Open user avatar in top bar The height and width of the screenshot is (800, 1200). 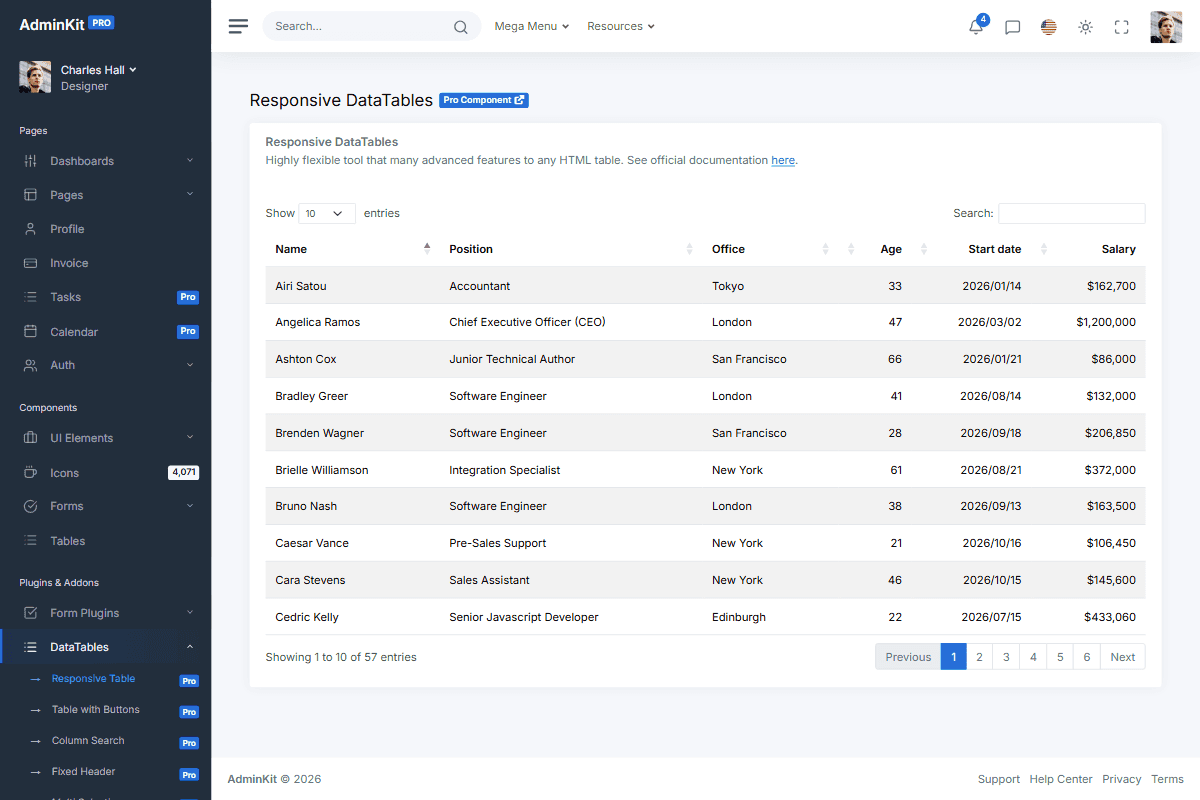[x=1166, y=27]
